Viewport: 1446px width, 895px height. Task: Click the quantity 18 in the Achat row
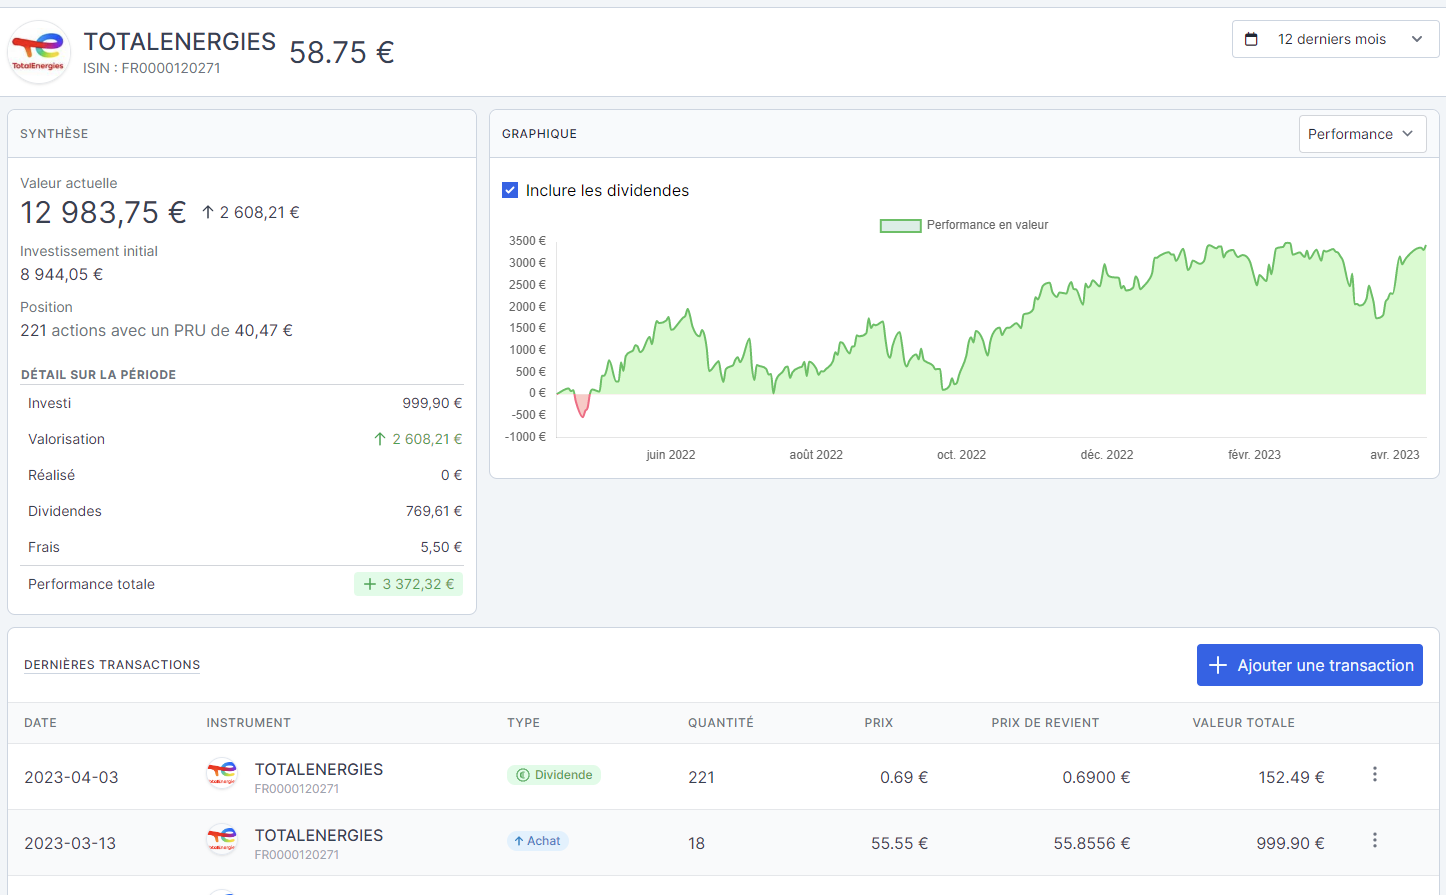696,843
